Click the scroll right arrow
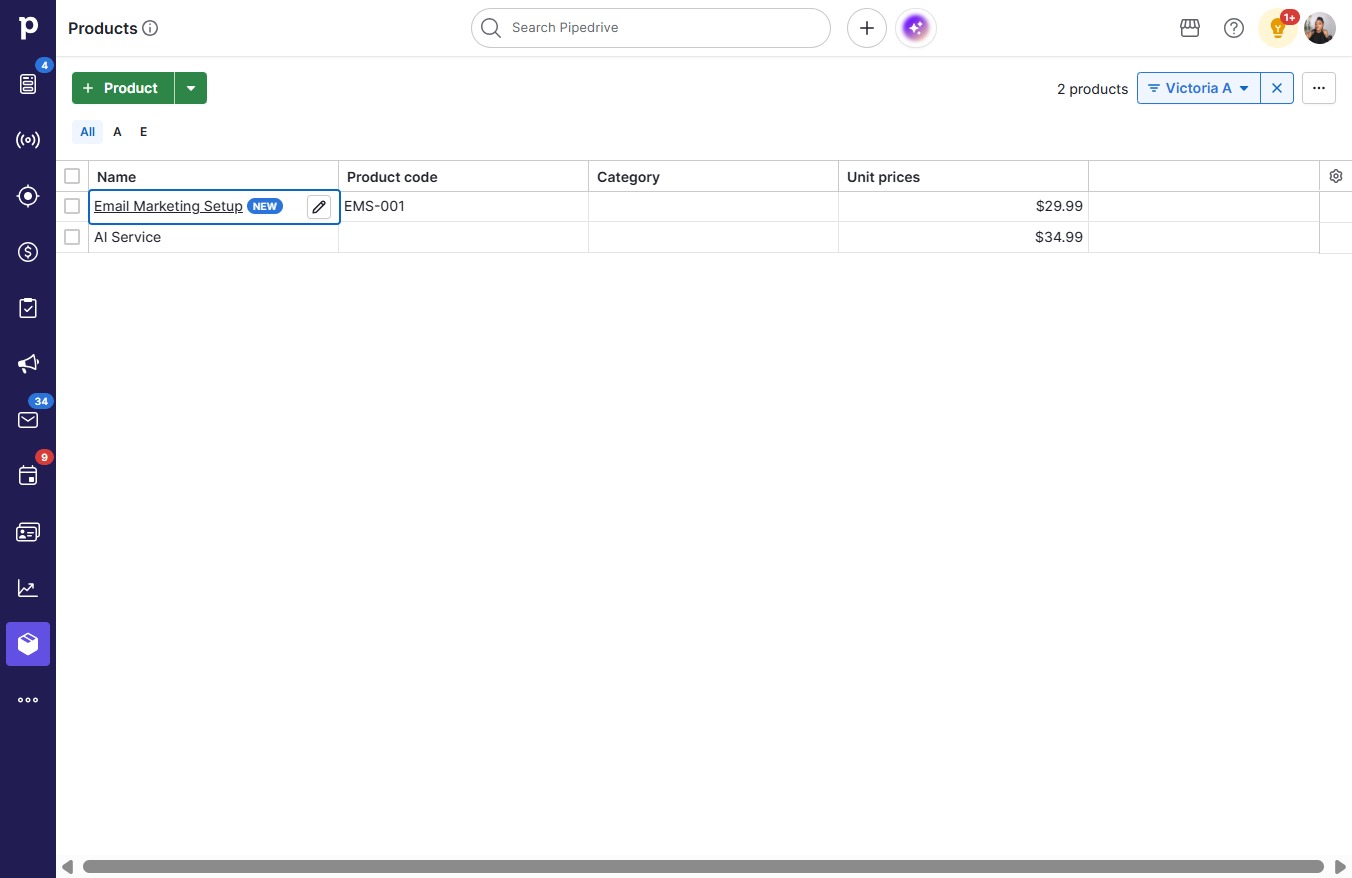The height and width of the screenshot is (878, 1352). pos(1340,867)
